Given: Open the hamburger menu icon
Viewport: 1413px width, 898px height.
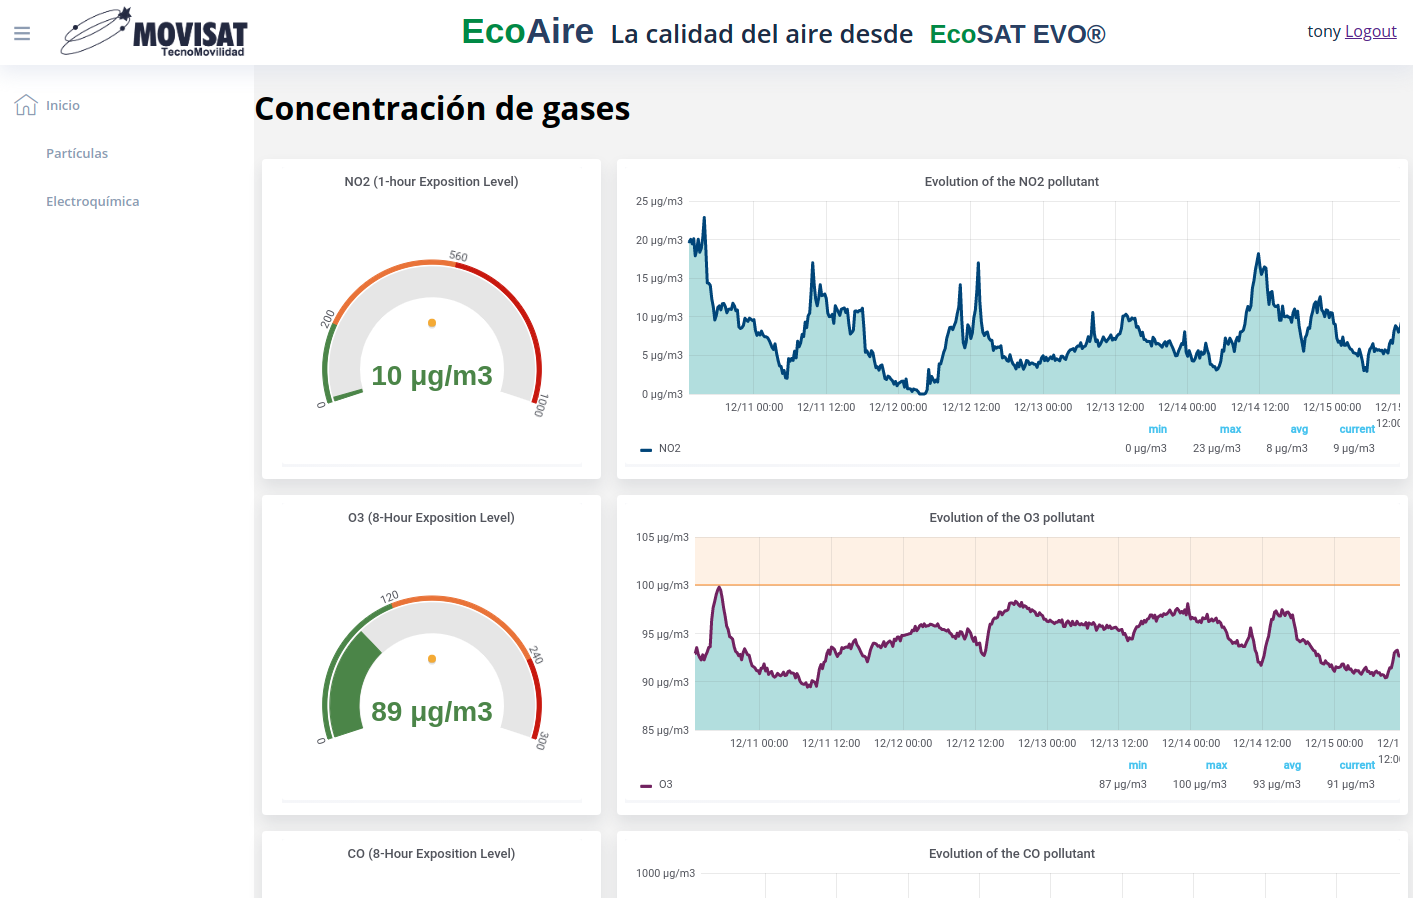Looking at the screenshot, I should pos(22,34).
